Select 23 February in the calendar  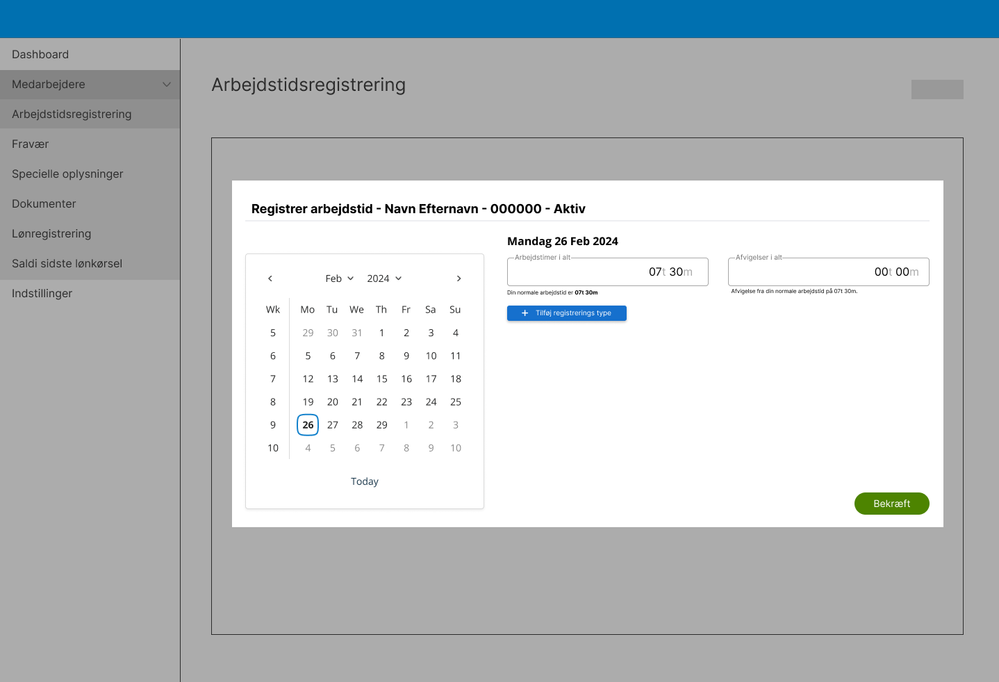pyautogui.click(x=406, y=402)
